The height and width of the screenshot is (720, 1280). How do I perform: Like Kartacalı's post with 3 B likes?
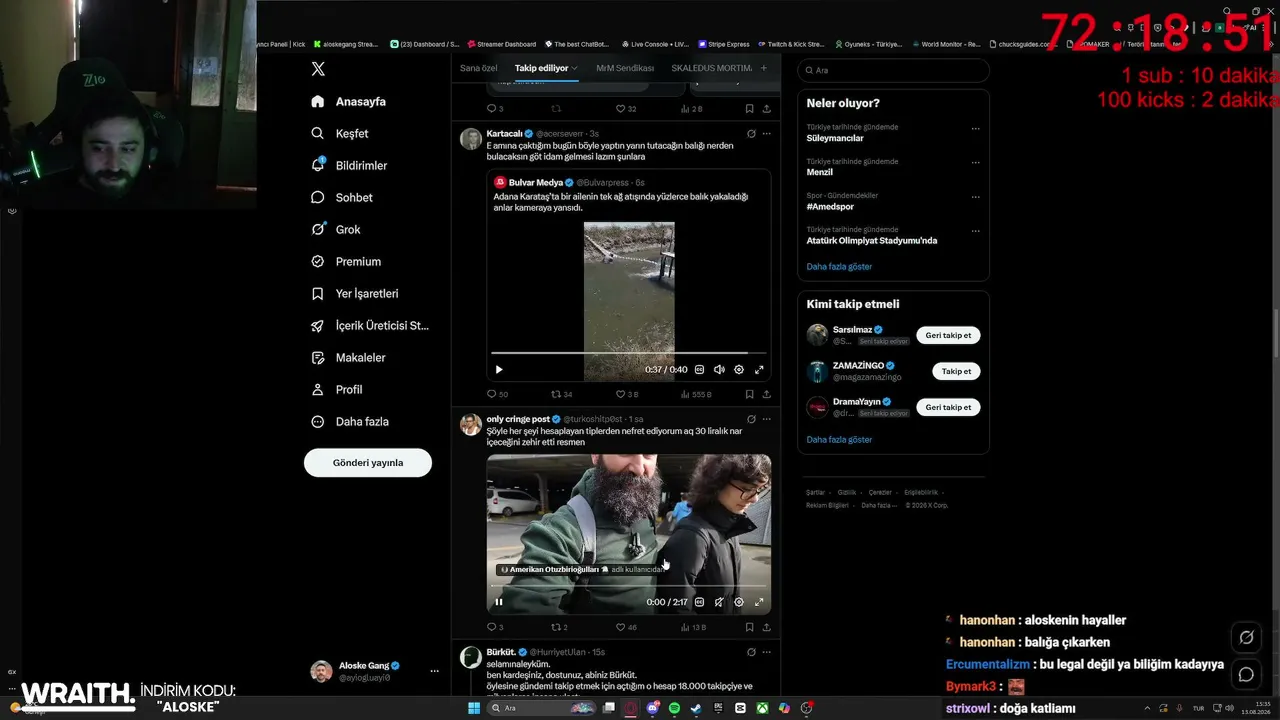pyautogui.click(x=627, y=394)
